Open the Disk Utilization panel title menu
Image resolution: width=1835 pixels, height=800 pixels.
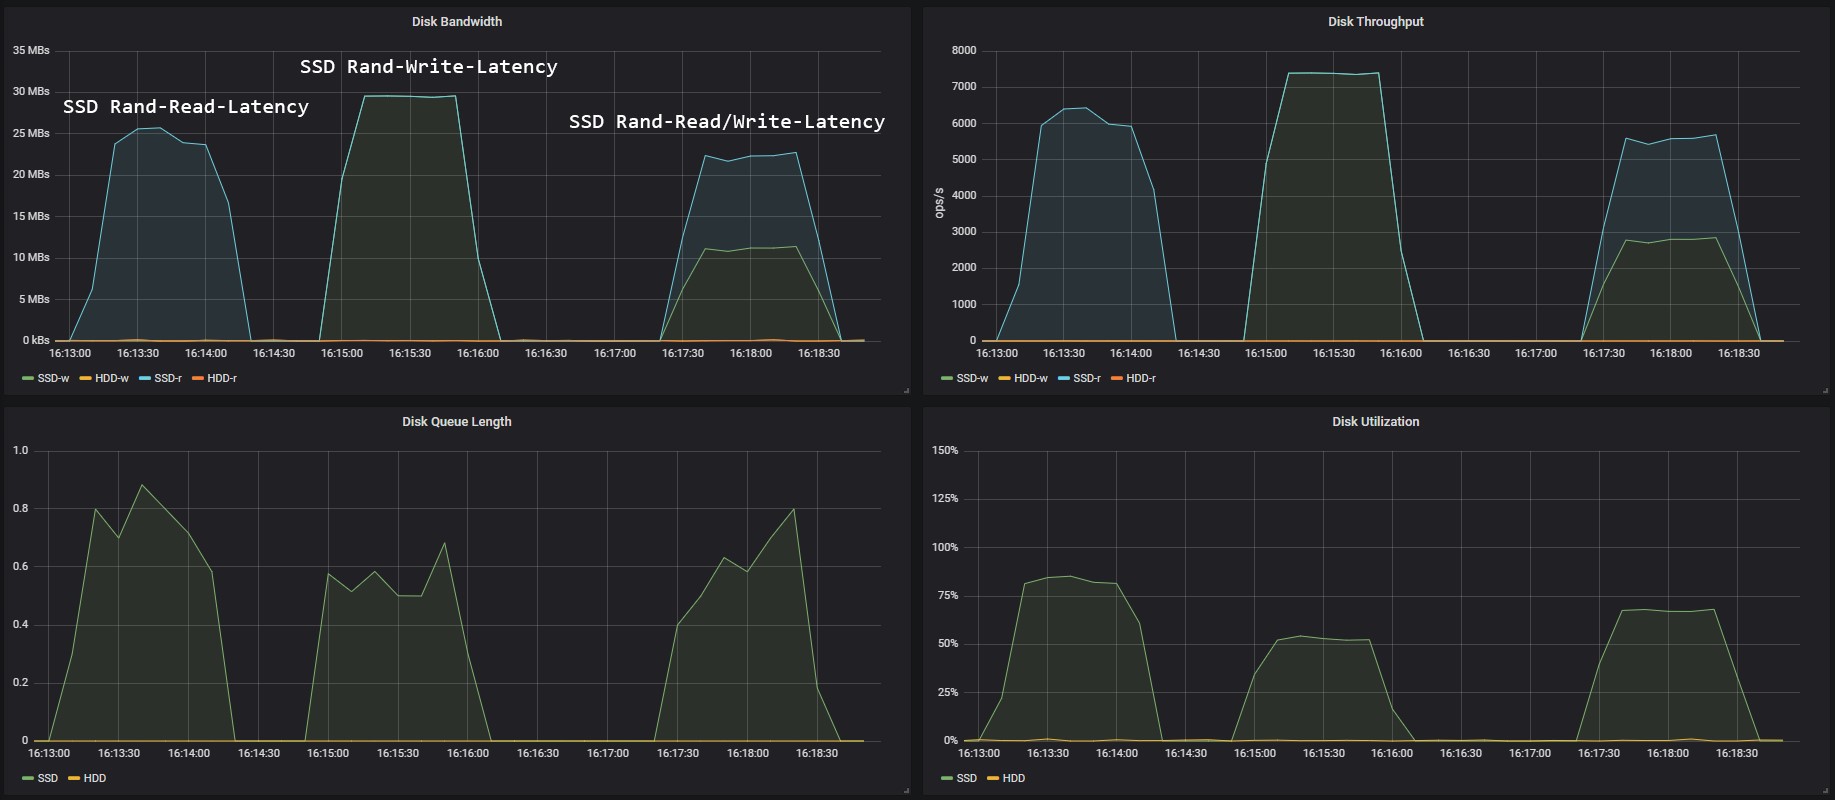click(1375, 421)
